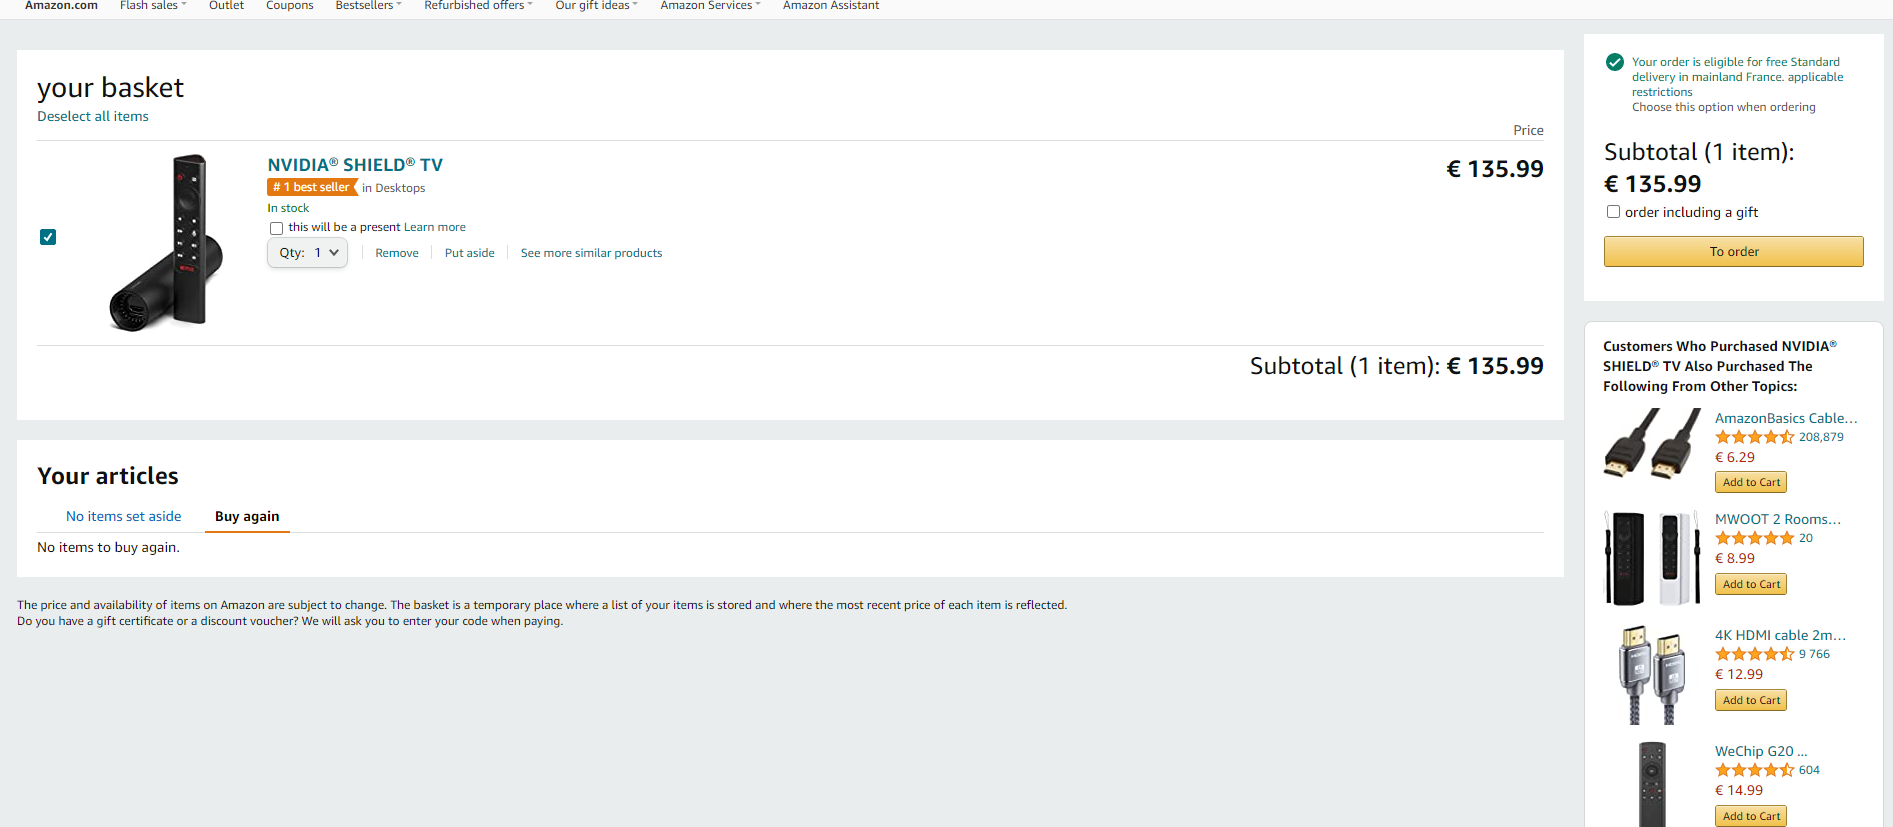Screen dimensions: 1893x827
Task: Open Coupons in the navigation bar
Action: coord(290,6)
